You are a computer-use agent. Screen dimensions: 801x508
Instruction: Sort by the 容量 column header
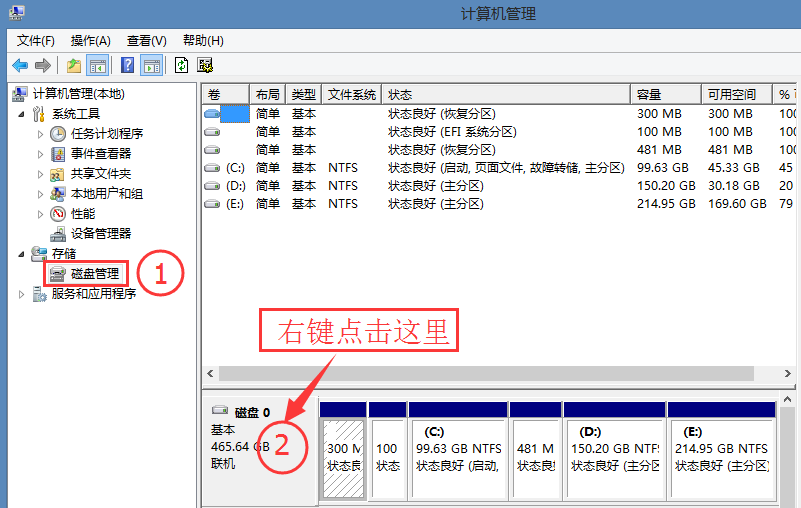pos(649,94)
